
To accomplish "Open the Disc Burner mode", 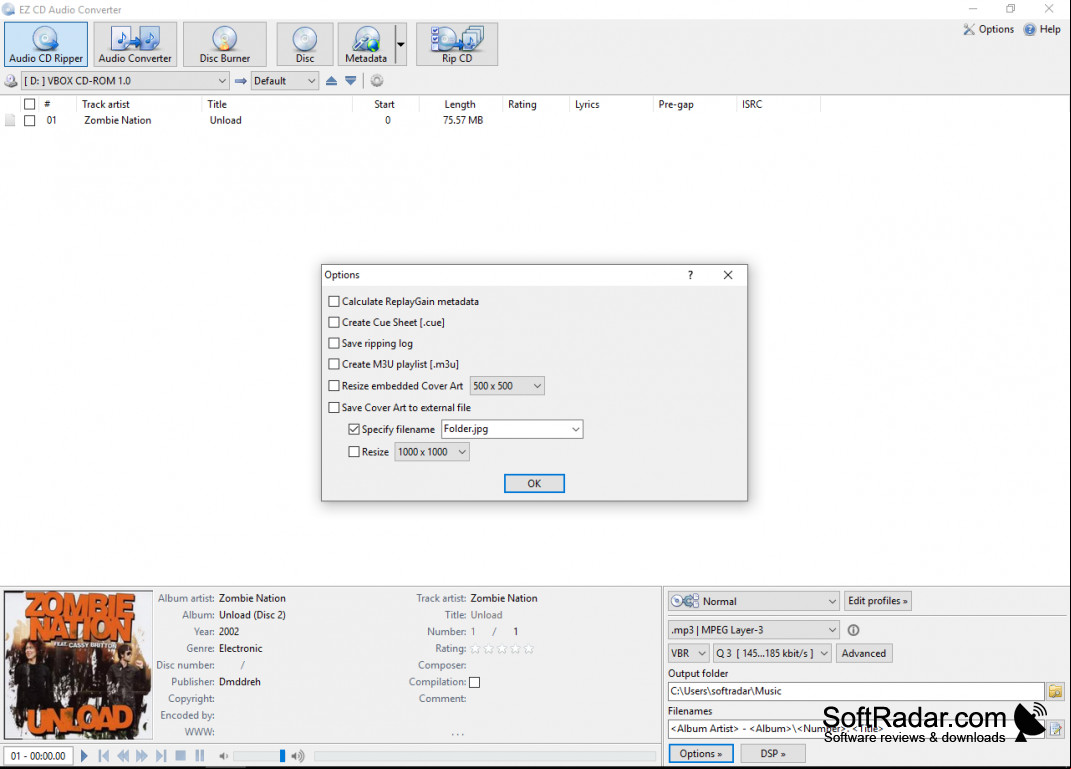I will (x=225, y=44).
